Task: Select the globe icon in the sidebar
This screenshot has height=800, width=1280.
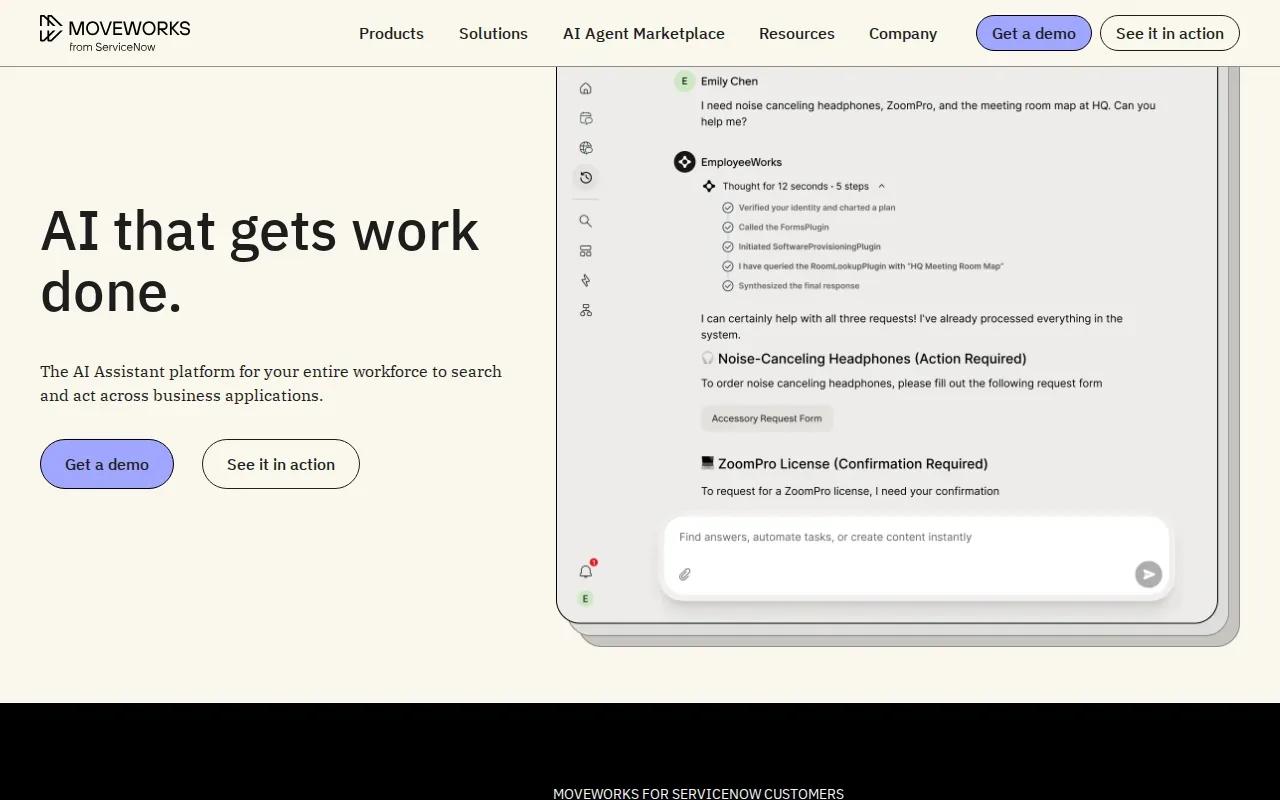Action: pos(586,148)
